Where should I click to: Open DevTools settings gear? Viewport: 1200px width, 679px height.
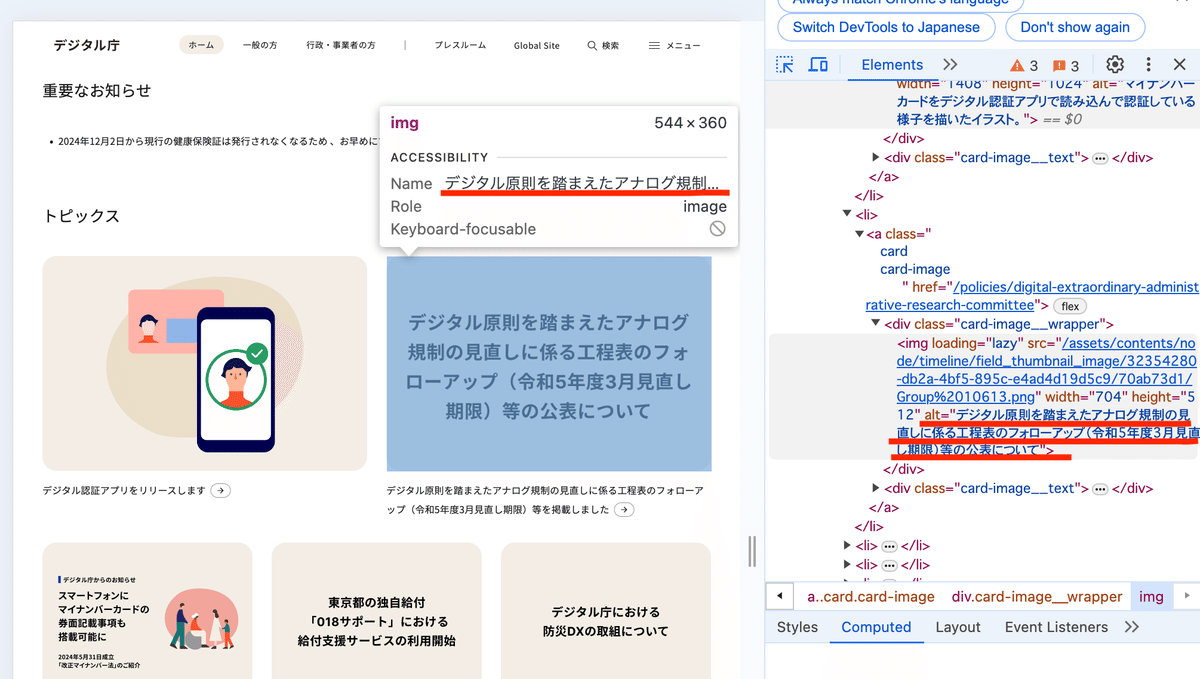coord(1115,65)
